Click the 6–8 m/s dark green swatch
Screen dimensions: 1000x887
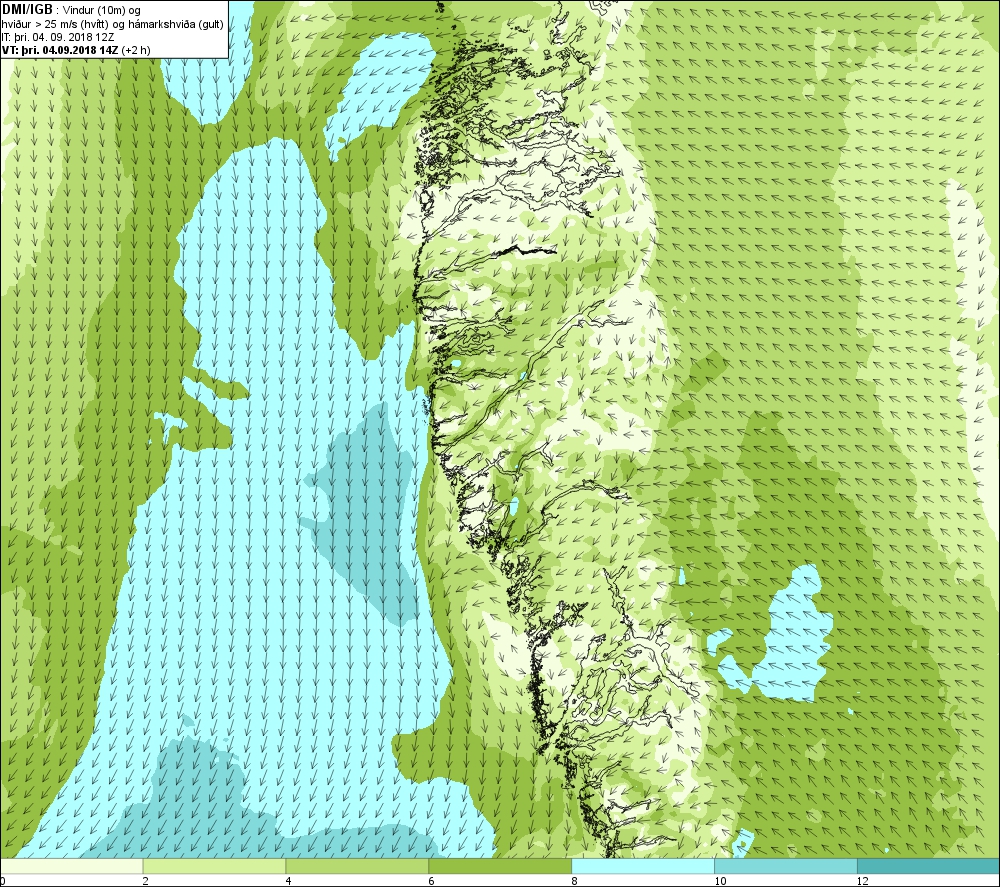coord(500,866)
